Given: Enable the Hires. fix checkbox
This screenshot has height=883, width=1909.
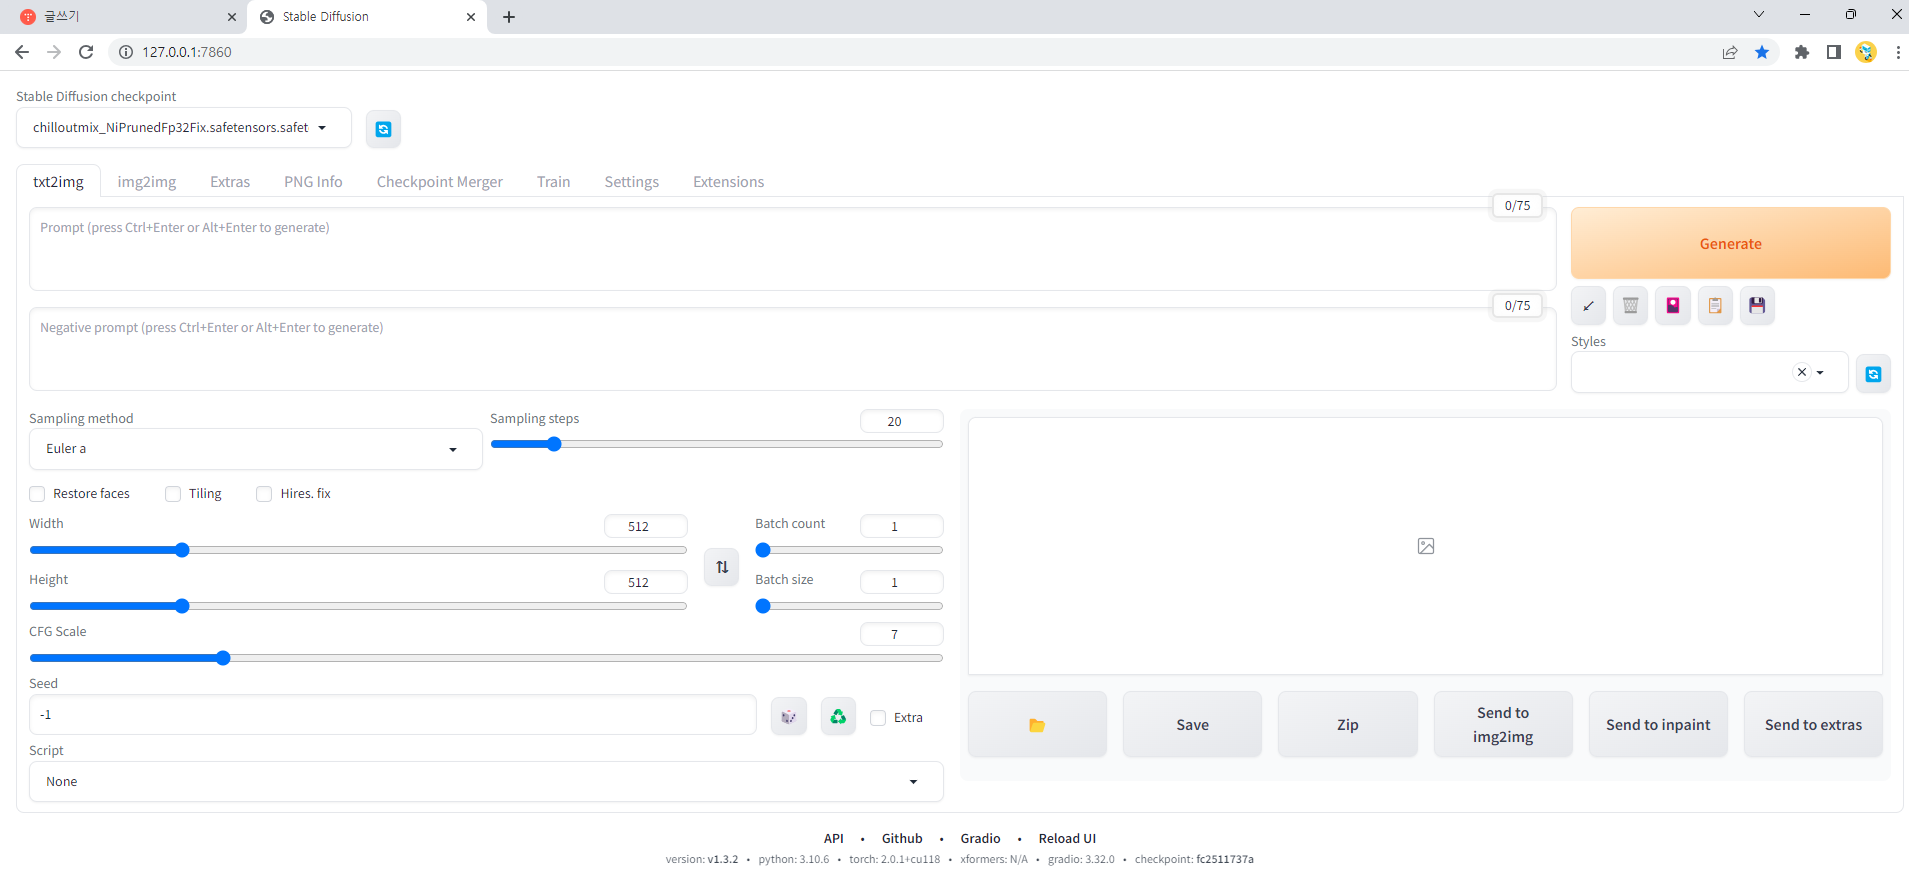Looking at the screenshot, I should (264, 494).
